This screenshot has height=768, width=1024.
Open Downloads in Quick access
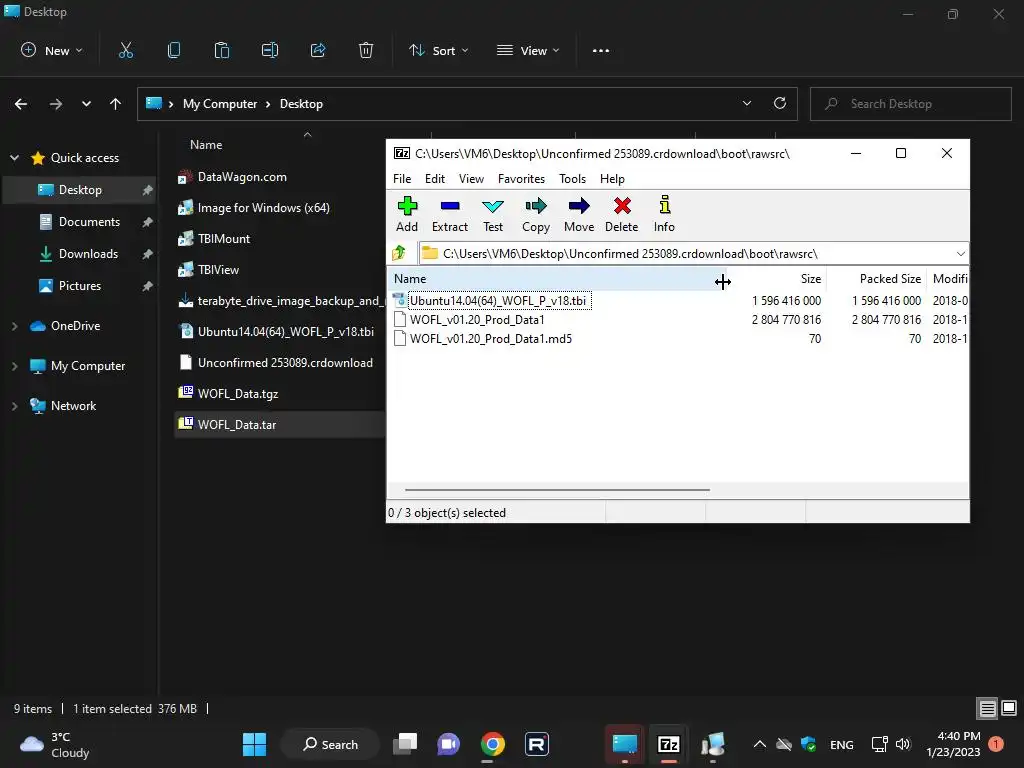tap(88, 254)
